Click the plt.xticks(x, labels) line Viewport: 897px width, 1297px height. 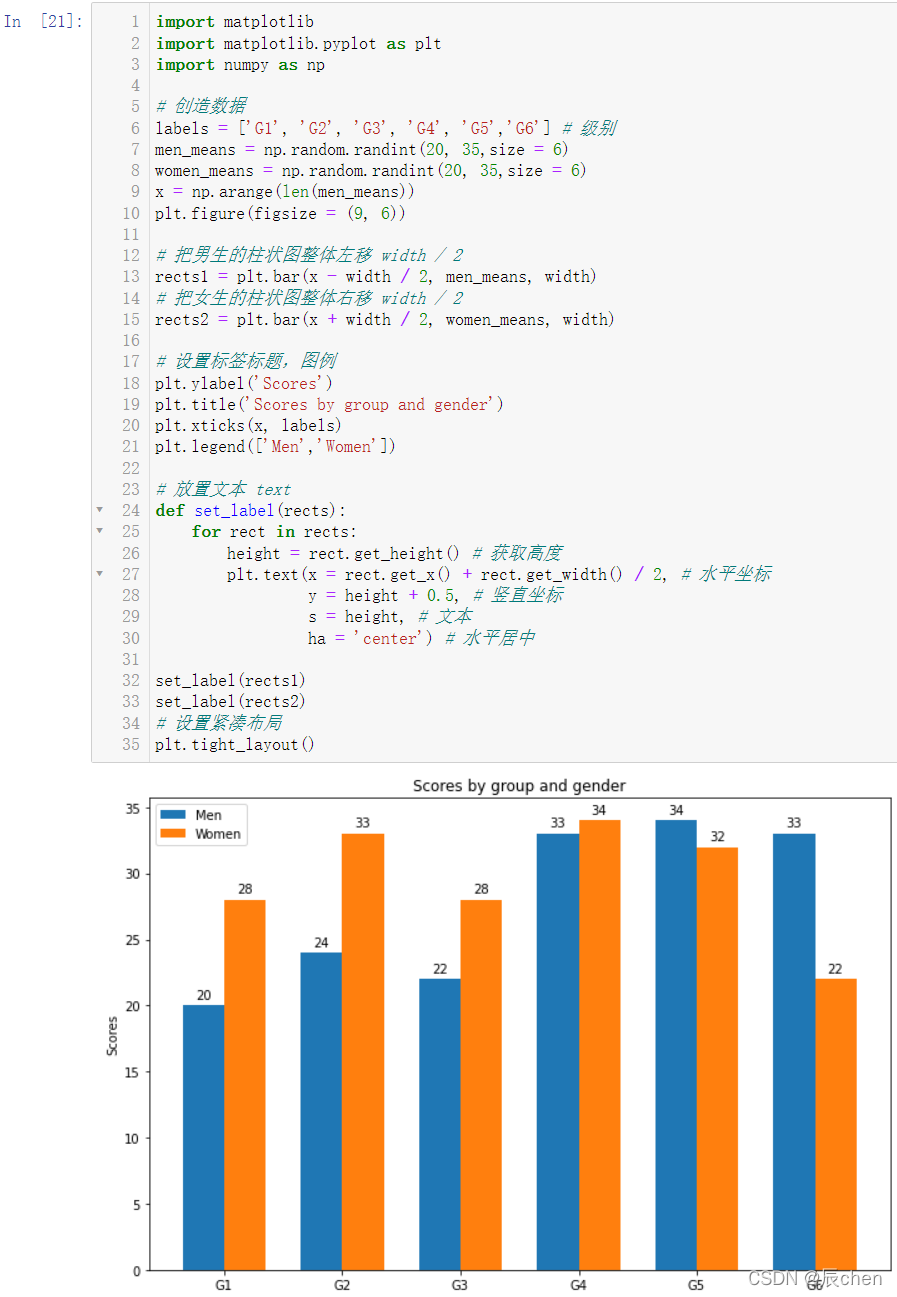(x=249, y=426)
